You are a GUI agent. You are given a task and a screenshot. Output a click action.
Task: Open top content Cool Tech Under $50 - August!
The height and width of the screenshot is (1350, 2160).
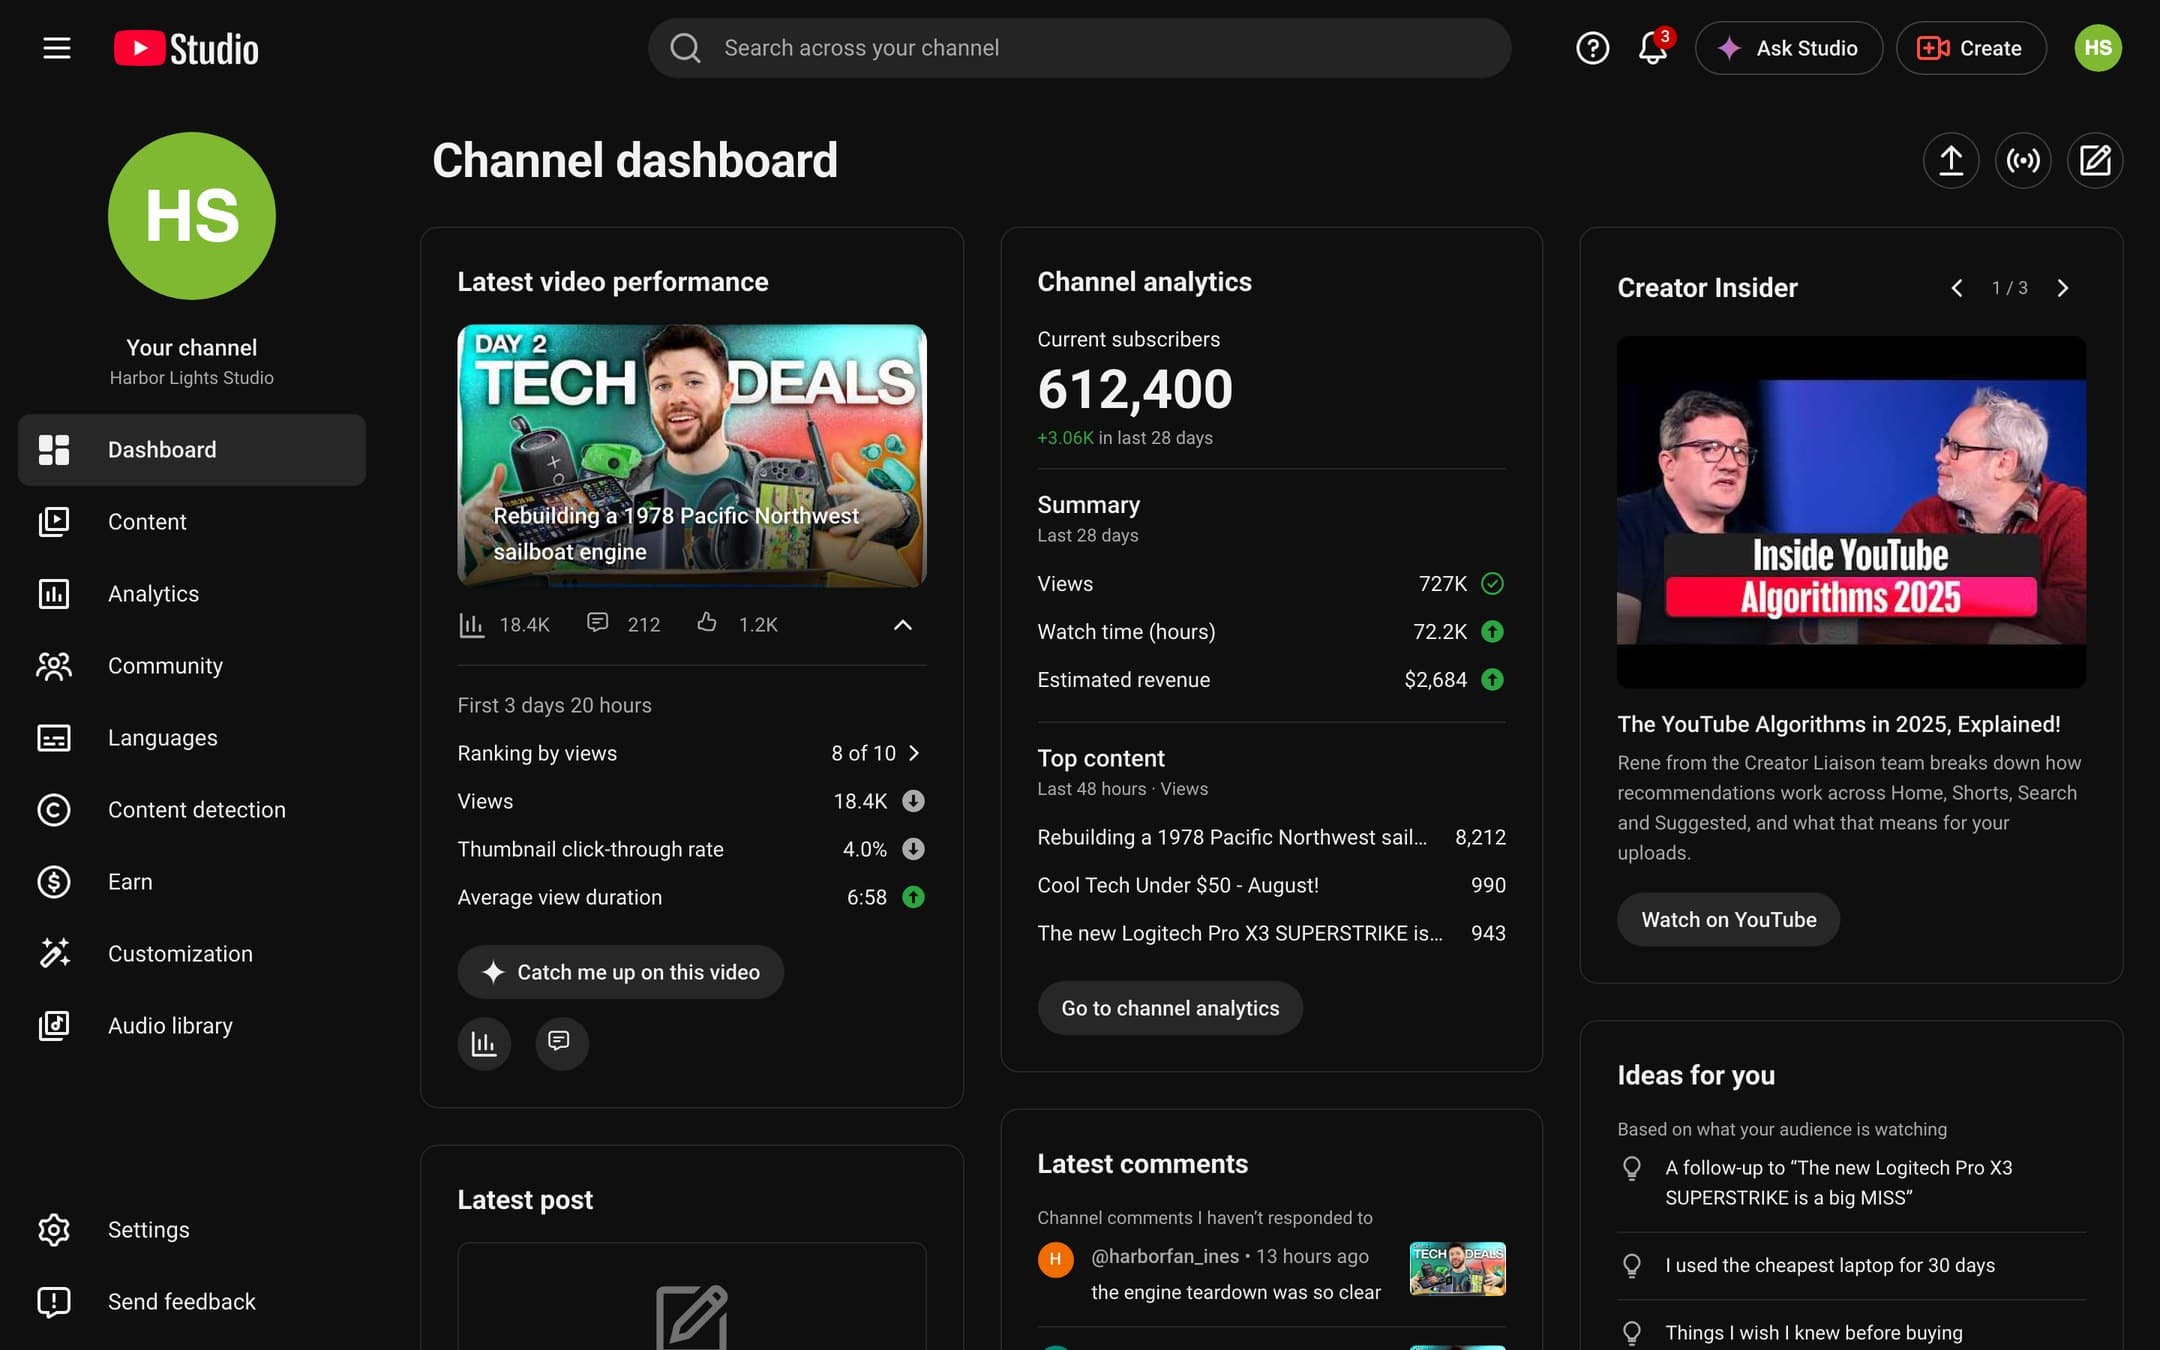[x=1271, y=885]
